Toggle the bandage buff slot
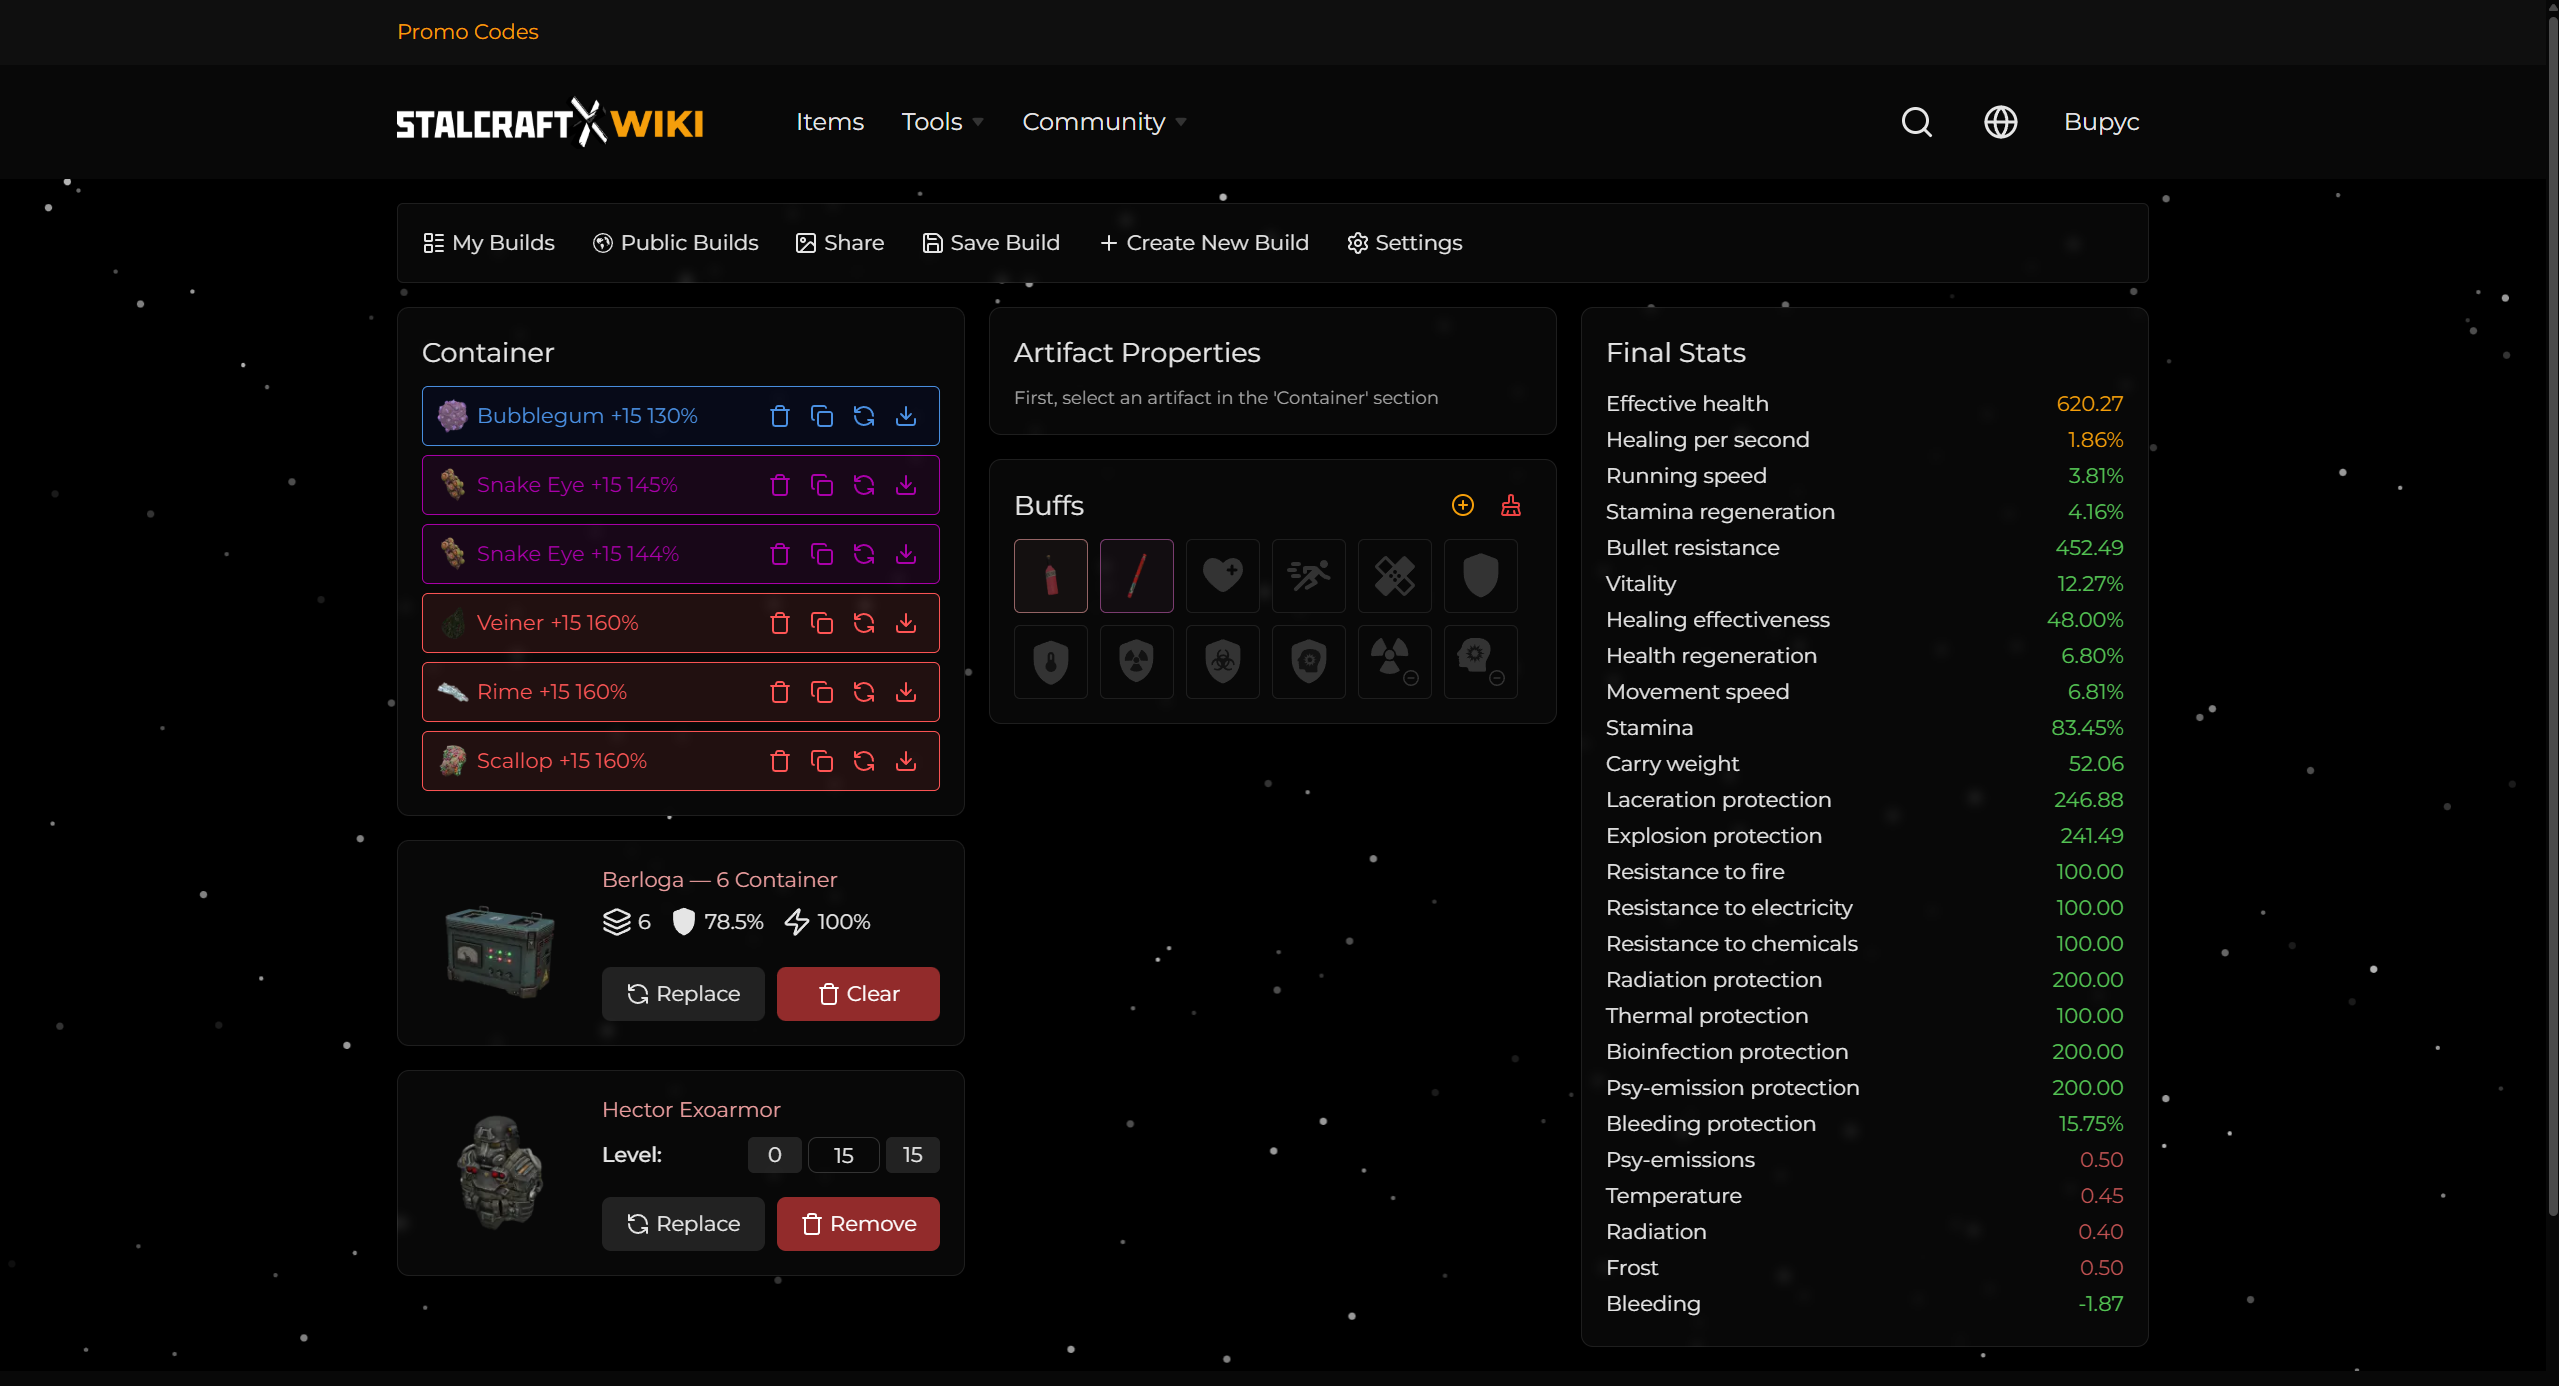 pyautogui.click(x=1394, y=576)
